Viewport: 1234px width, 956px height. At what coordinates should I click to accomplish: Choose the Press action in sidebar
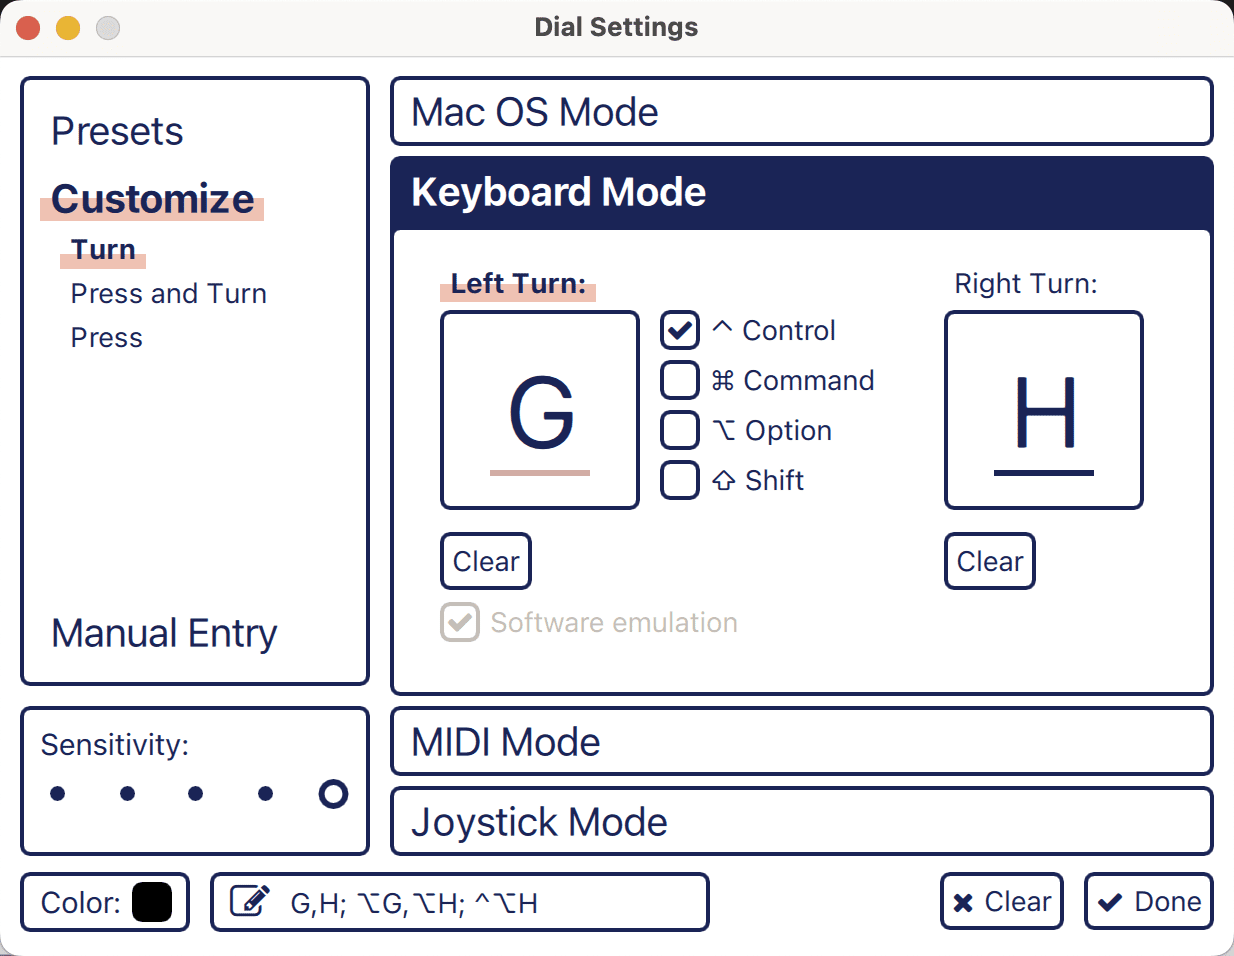tap(107, 337)
